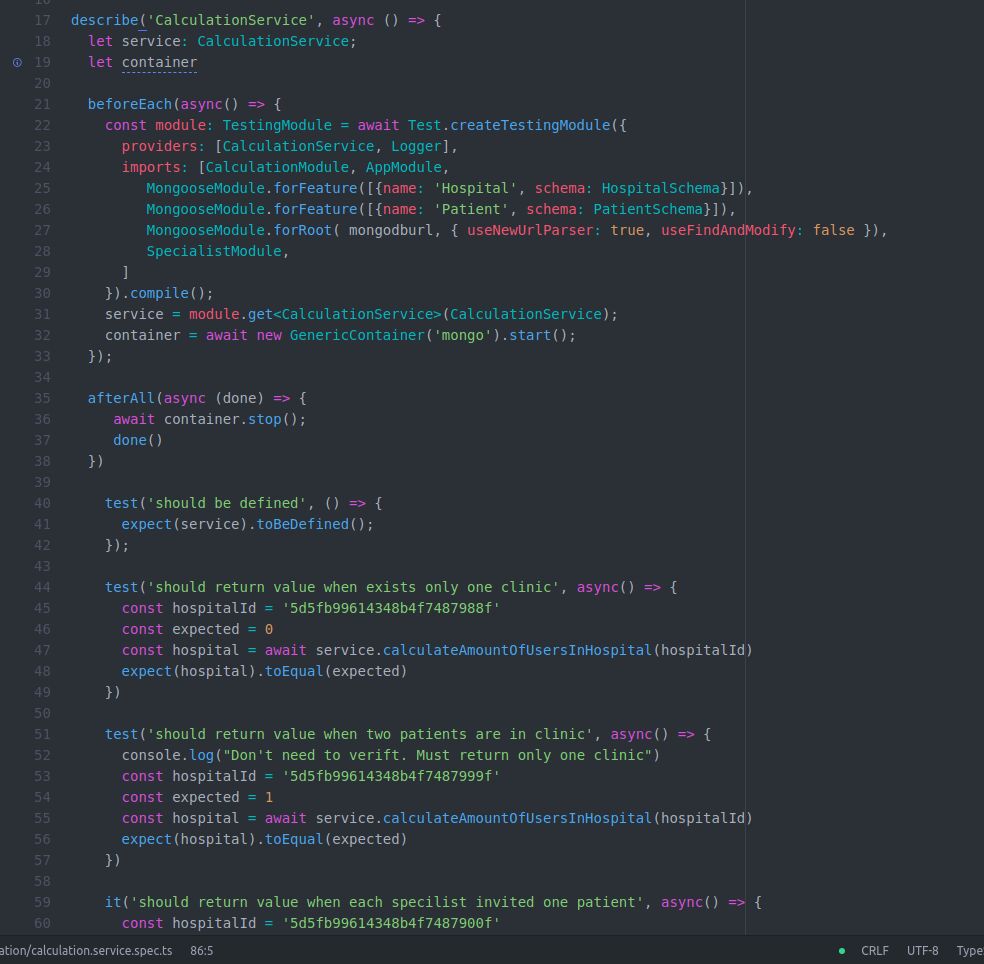Click 'stop' method call on line 36

pyautogui.click(x=264, y=419)
